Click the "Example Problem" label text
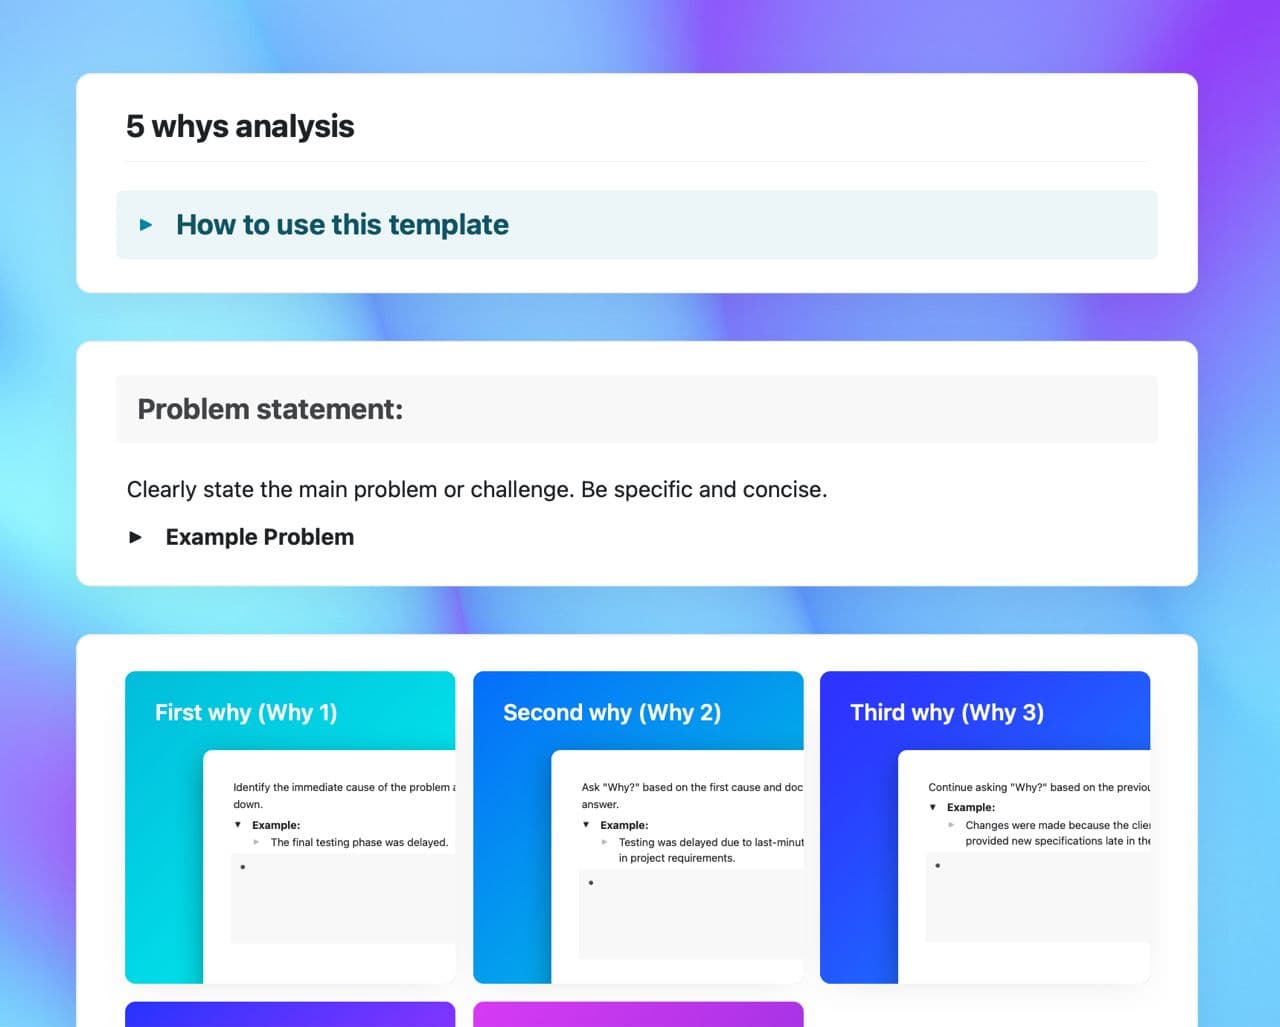The height and width of the screenshot is (1027, 1280). click(x=260, y=537)
